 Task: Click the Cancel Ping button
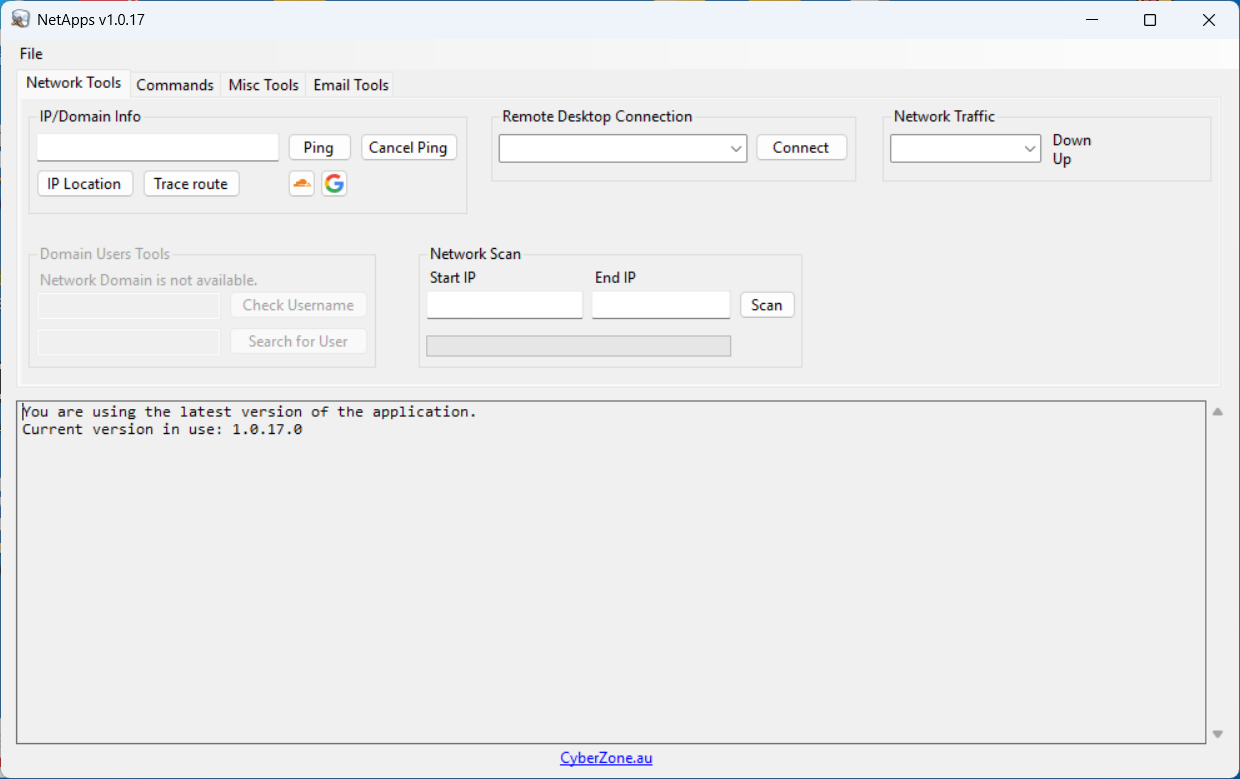pos(408,148)
